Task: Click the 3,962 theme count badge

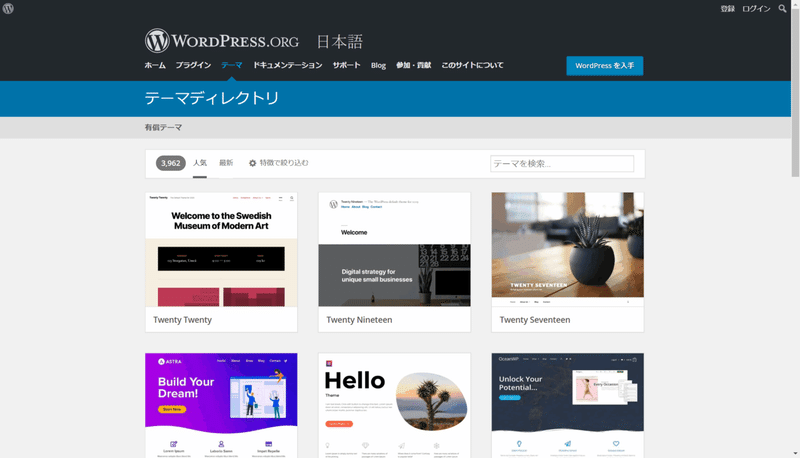Action: click(x=170, y=163)
